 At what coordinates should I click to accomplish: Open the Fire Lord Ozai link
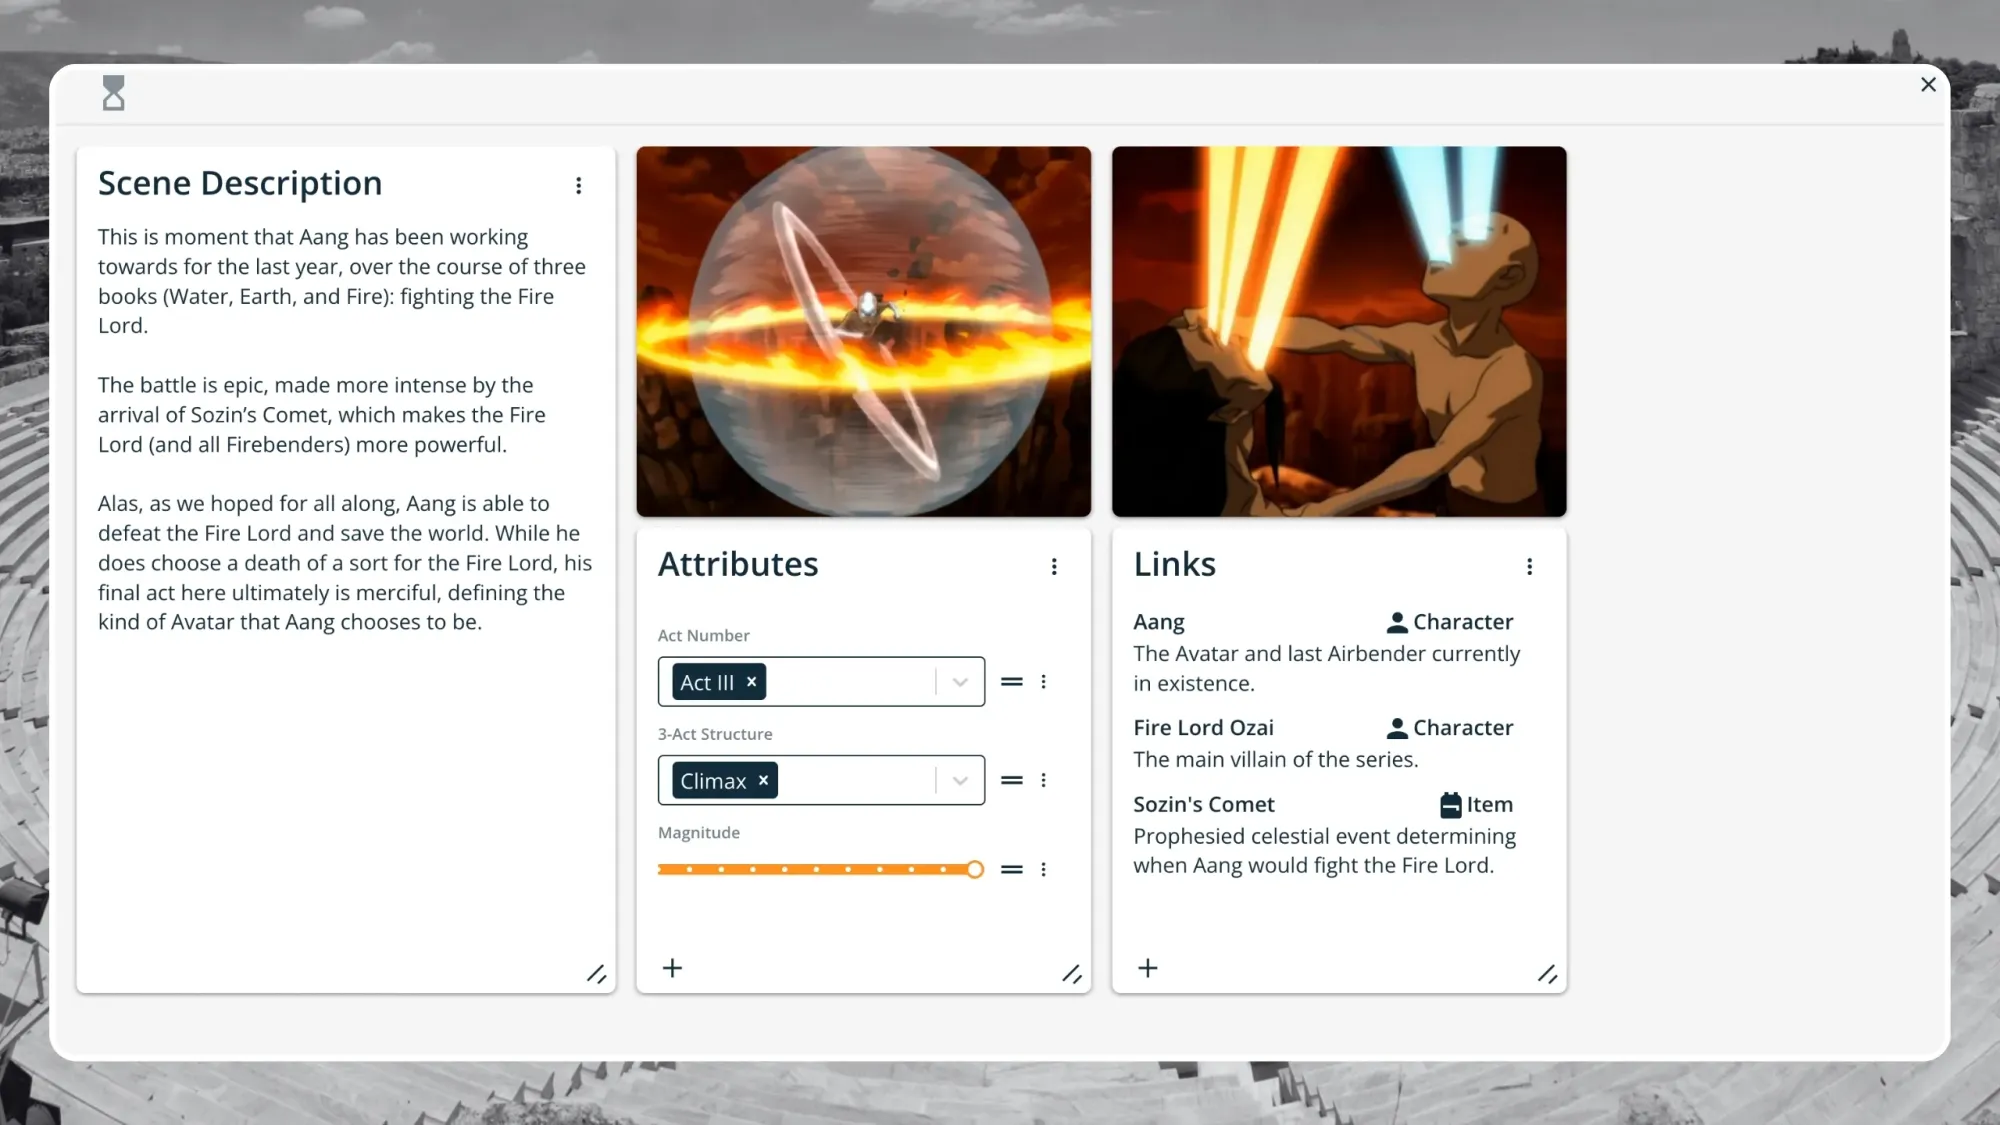point(1203,728)
